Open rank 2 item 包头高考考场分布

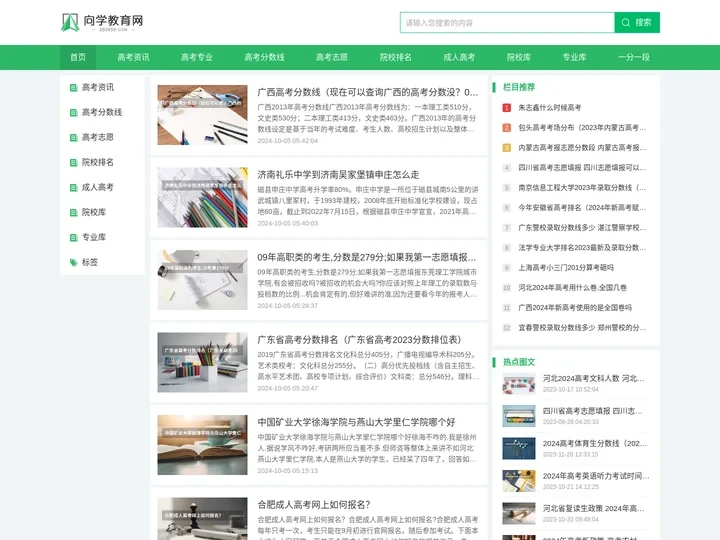pos(582,128)
